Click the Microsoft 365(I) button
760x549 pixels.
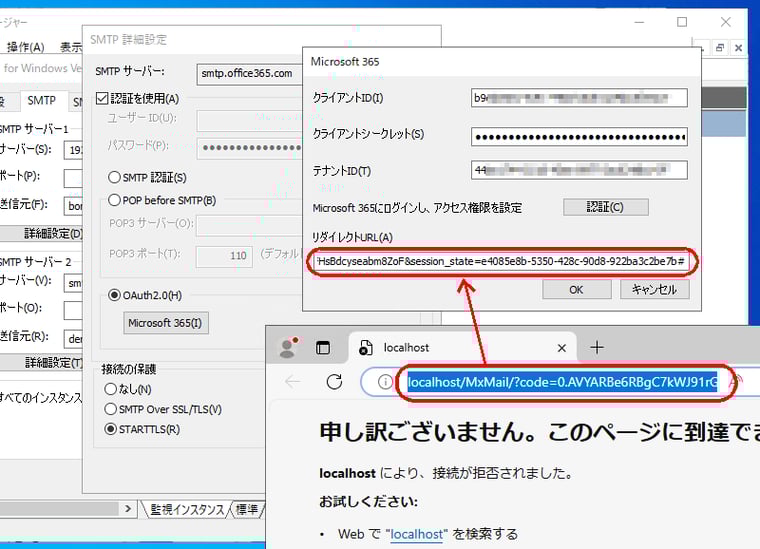[166, 323]
